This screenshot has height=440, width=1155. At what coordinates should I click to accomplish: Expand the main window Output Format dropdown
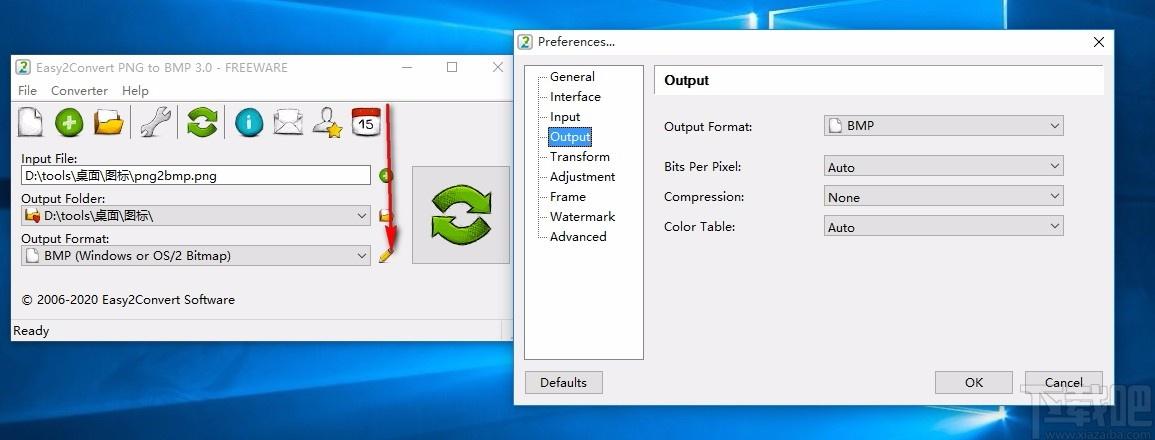click(x=196, y=256)
